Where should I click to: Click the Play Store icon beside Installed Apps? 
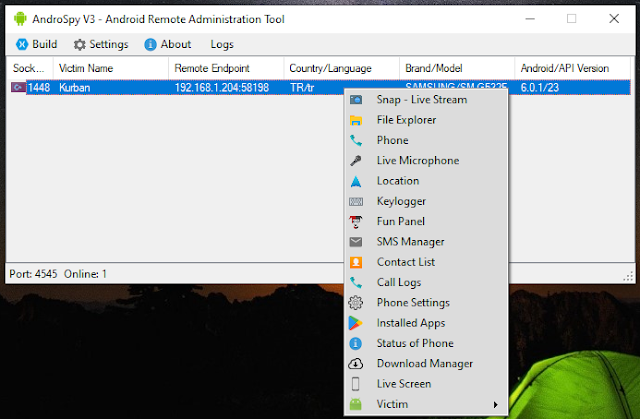click(356, 323)
